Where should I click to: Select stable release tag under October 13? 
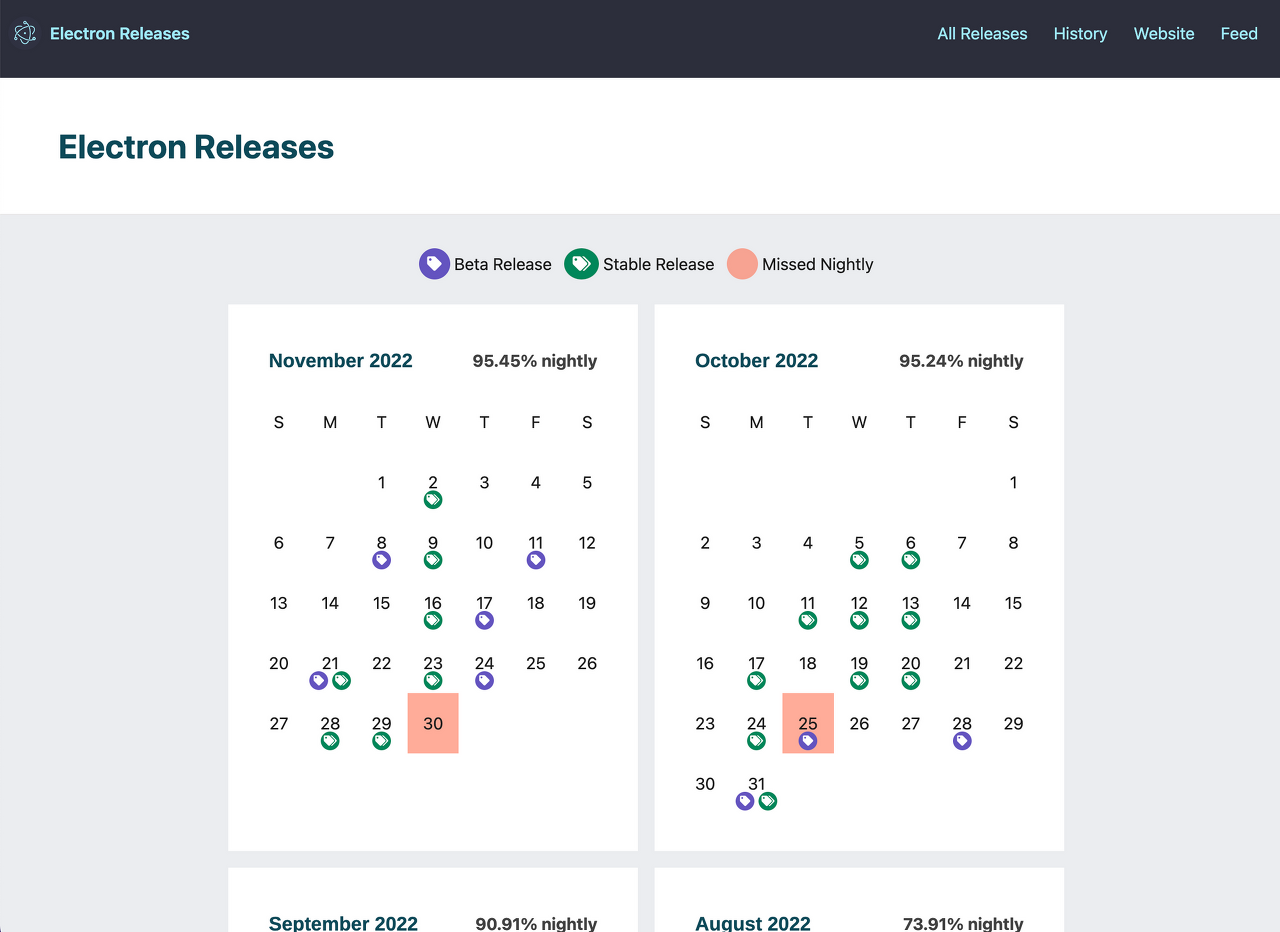click(x=910, y=620)
